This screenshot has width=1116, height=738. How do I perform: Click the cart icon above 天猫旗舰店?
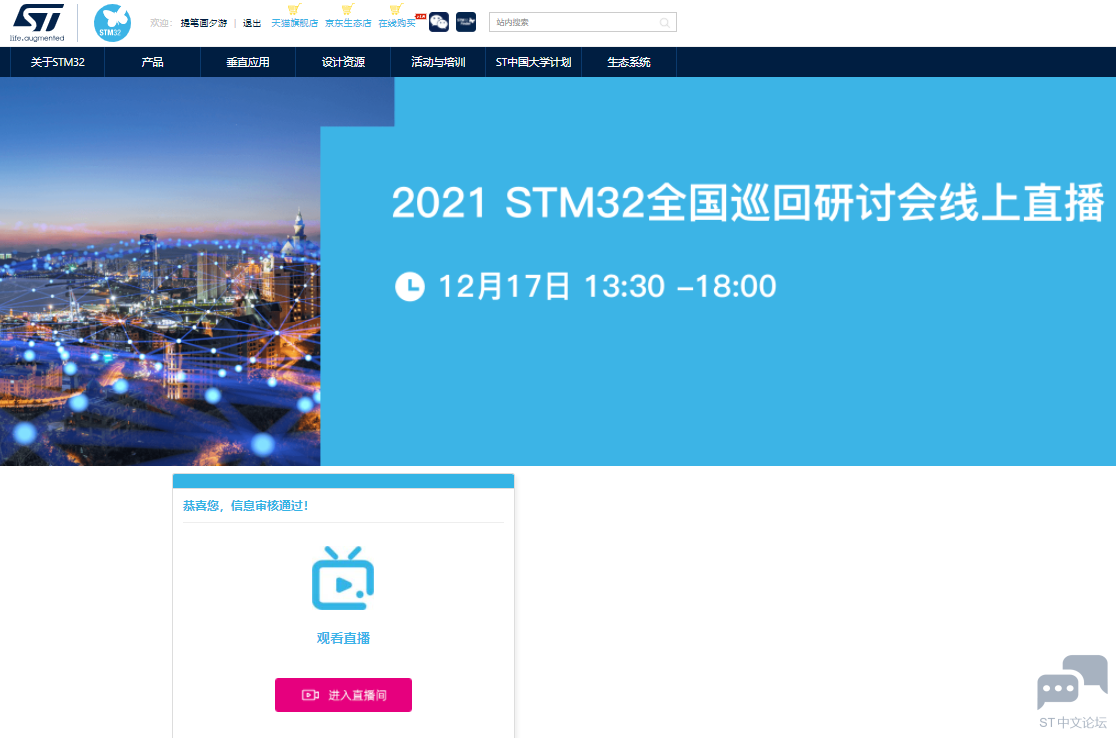coord(294,9)
